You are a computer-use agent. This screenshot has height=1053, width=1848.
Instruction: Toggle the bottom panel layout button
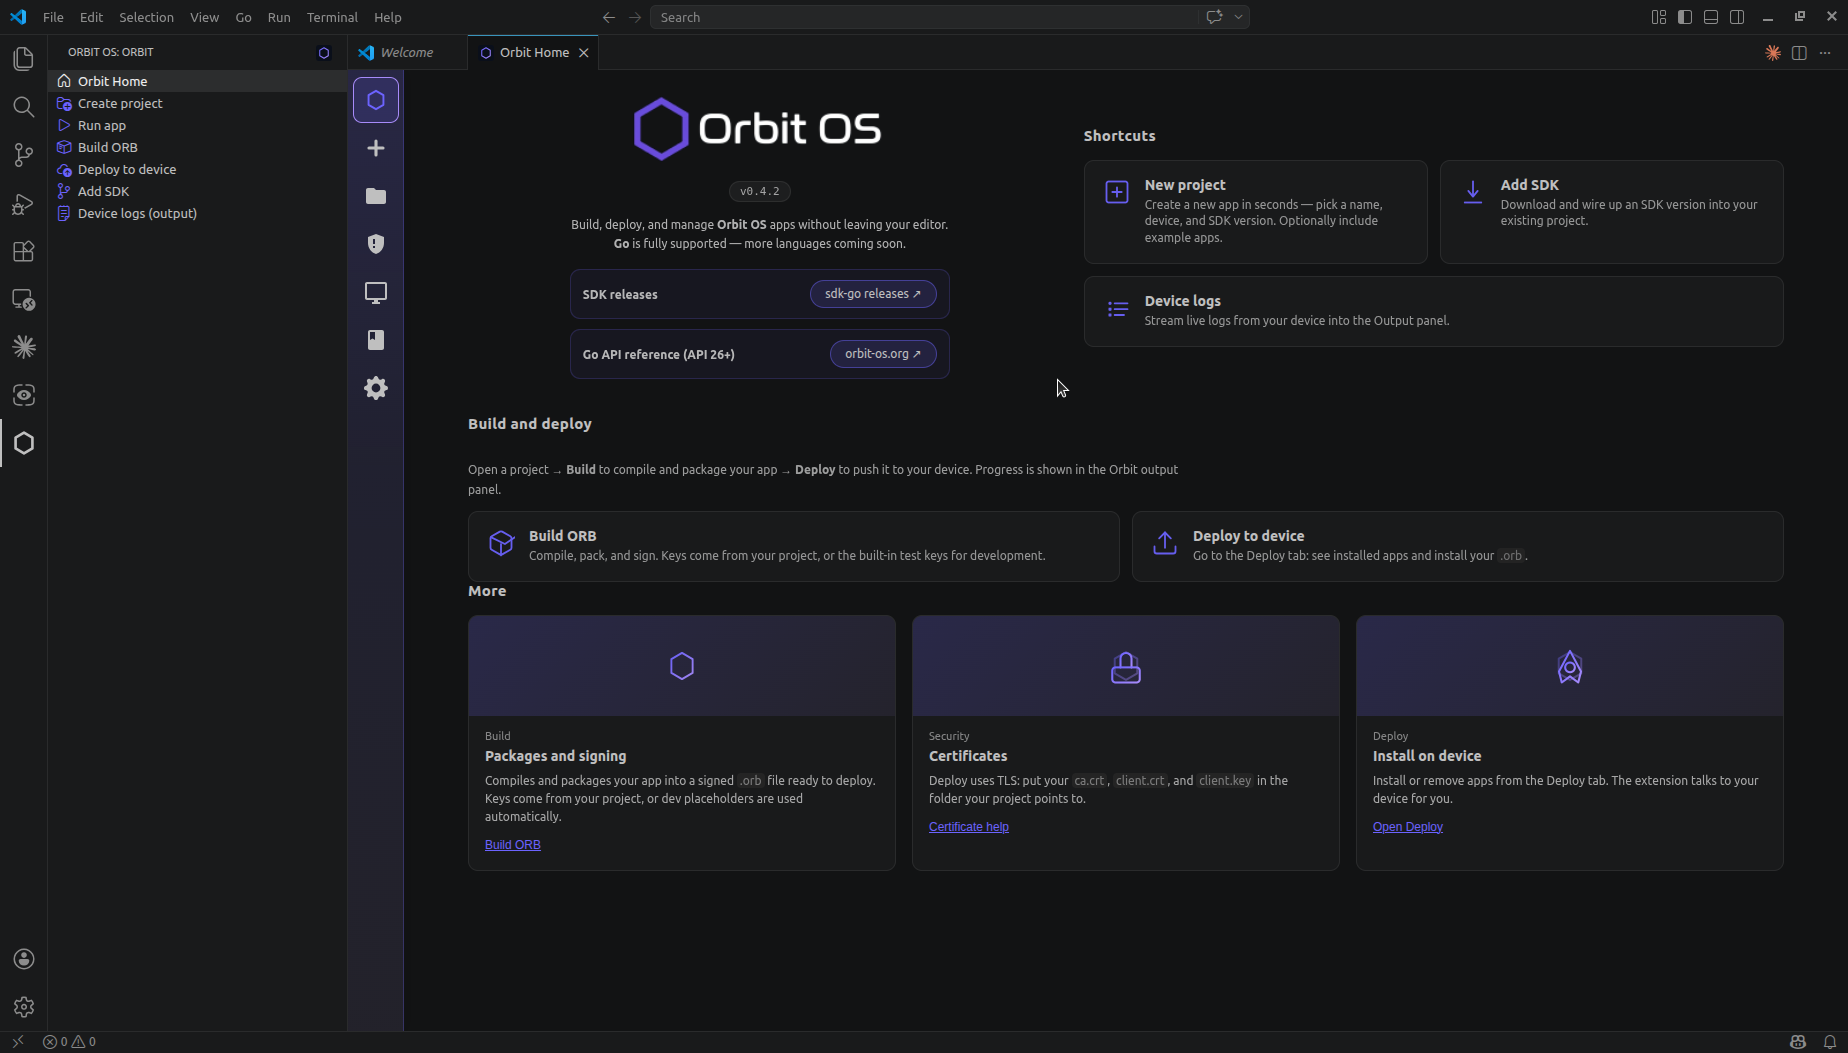[1711, 17]
